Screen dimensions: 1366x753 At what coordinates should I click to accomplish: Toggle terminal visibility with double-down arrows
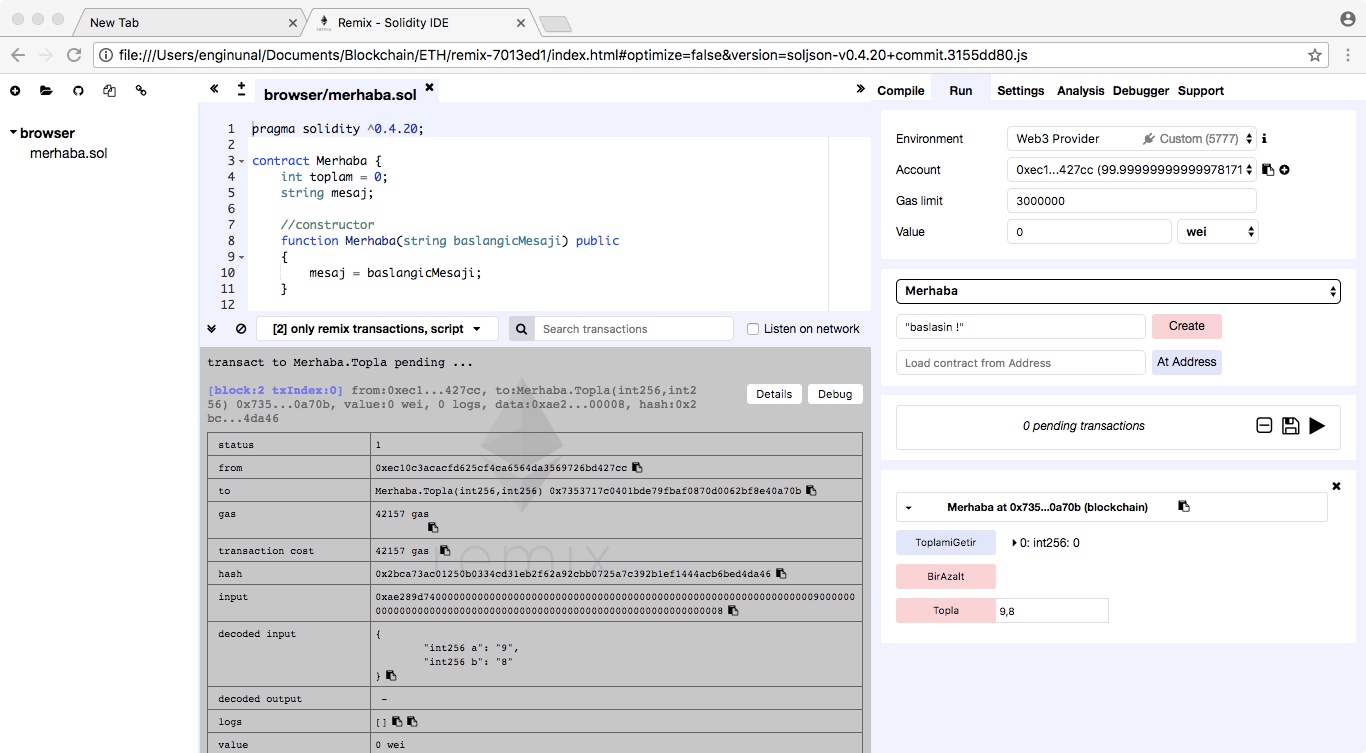(x=212, y=329)
